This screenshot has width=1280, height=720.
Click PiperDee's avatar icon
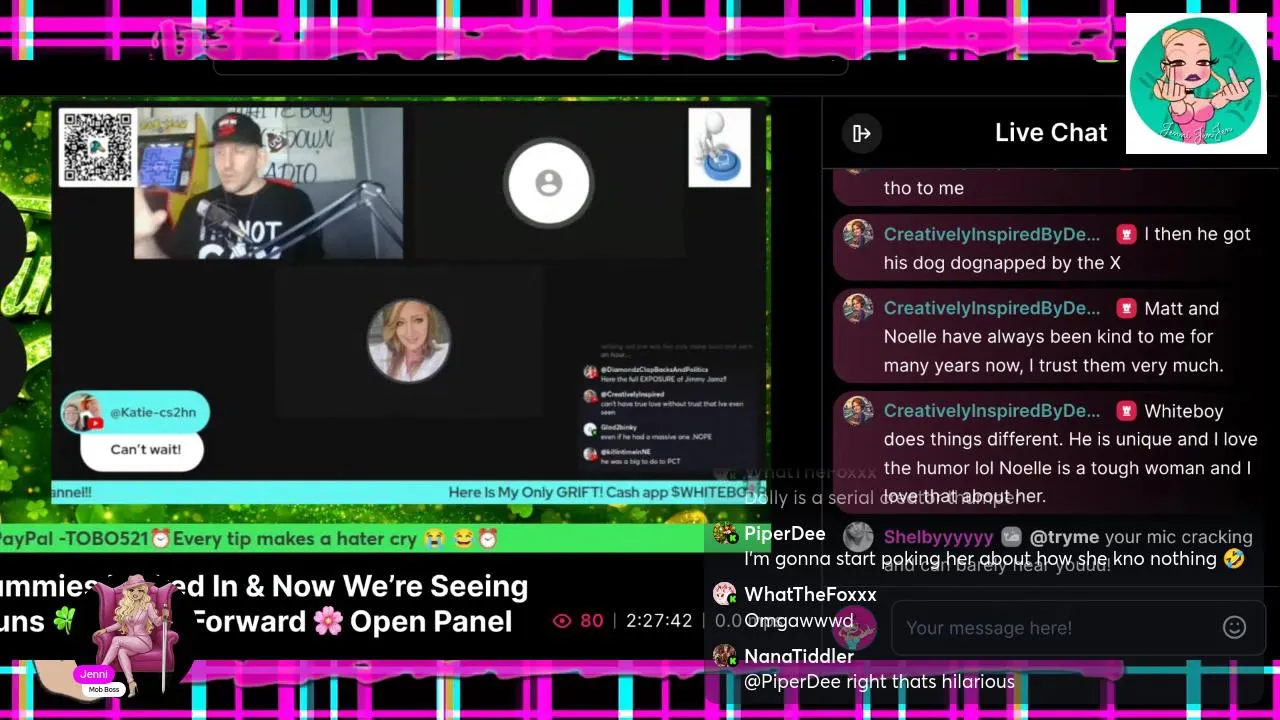724,534
